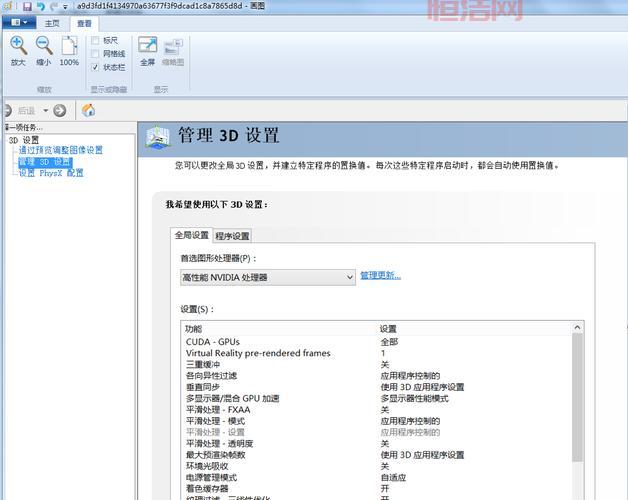The image size is (628, 500).
Task: Switch to the Home (主页) ribbon tab
Action: coord(51,23)
